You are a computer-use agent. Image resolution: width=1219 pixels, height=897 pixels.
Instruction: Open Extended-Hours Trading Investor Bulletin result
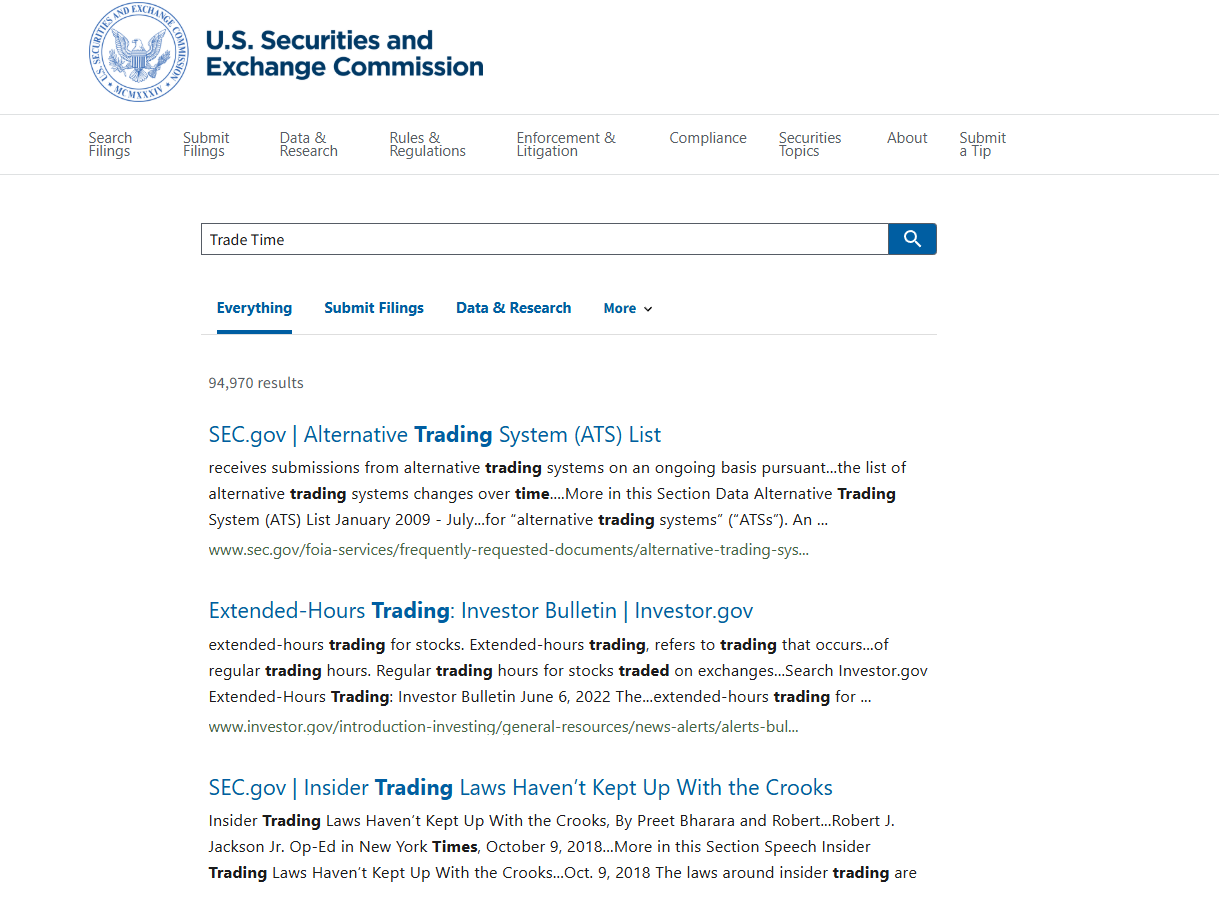click(x=481, y=611)
